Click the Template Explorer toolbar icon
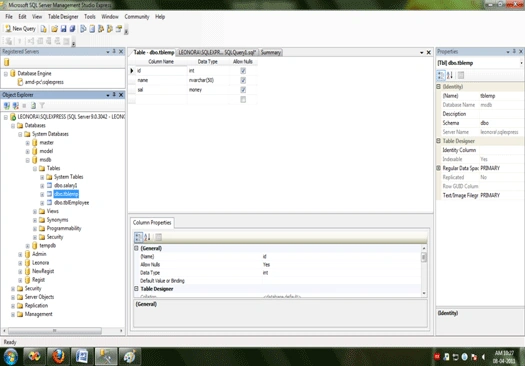This screenshot has width=525, height=366. point(109,29)
